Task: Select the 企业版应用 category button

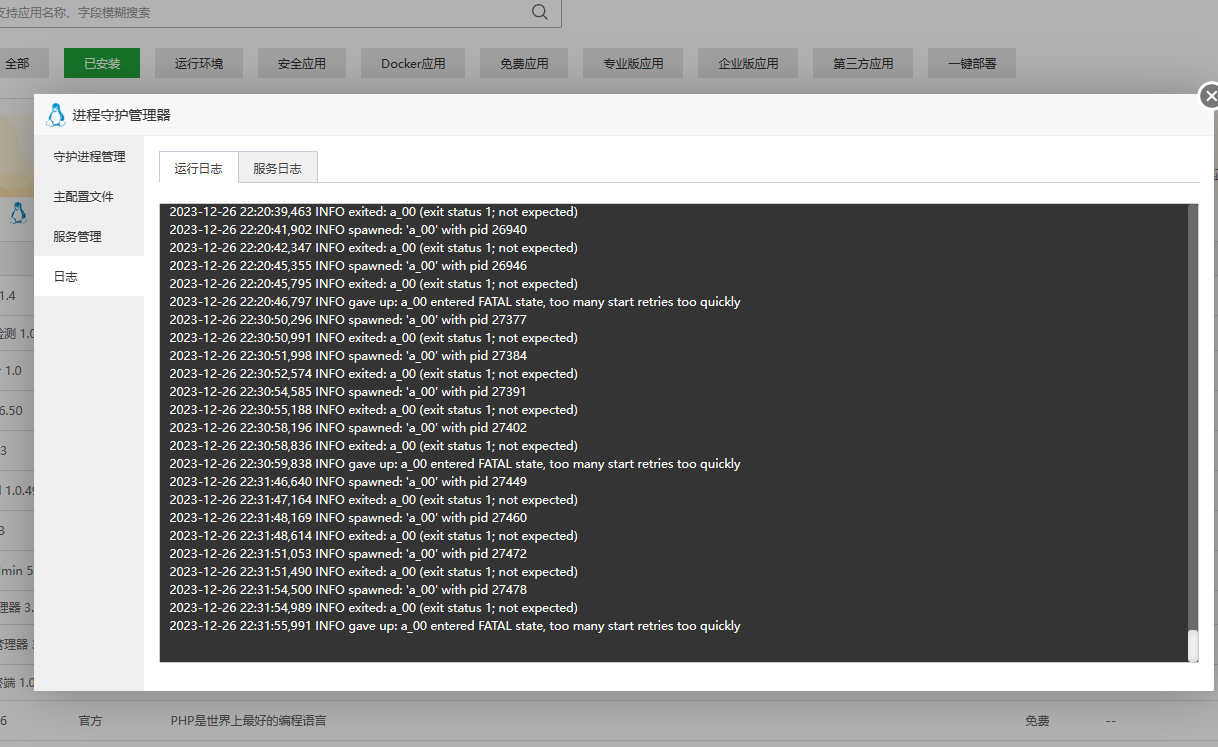Action: point(748,63)
